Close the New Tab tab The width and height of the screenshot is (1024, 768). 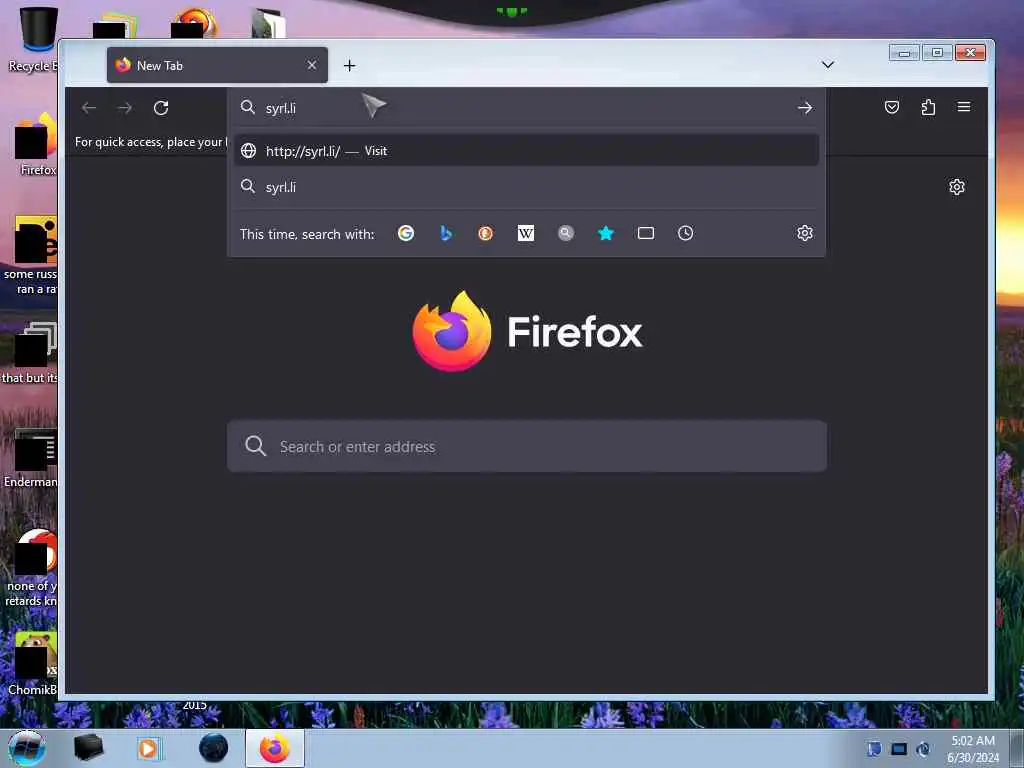pyautogui.click(x=312, y=65)
